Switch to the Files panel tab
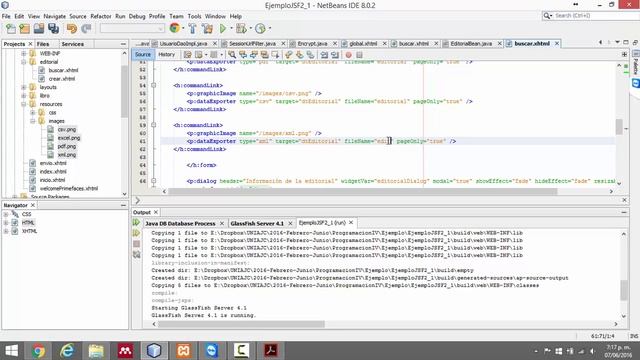640x360 pixels. 43,44
